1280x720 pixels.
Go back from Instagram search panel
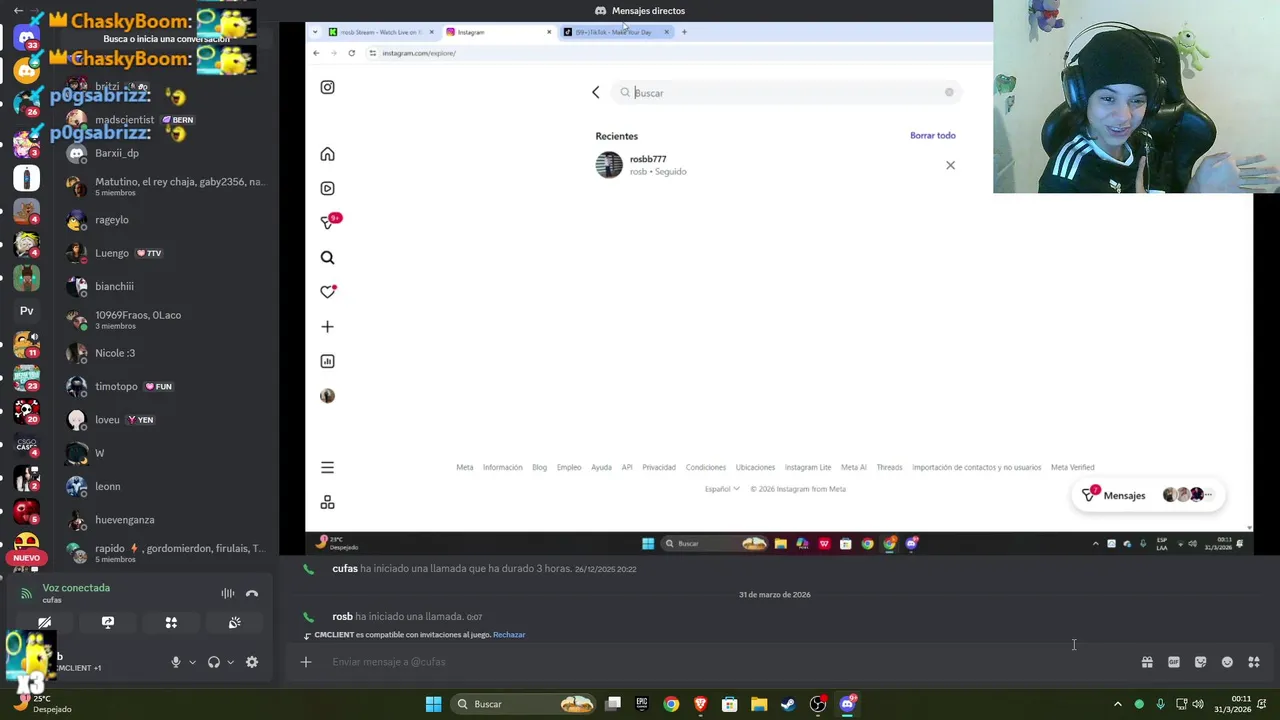click(x=595, y=92)
